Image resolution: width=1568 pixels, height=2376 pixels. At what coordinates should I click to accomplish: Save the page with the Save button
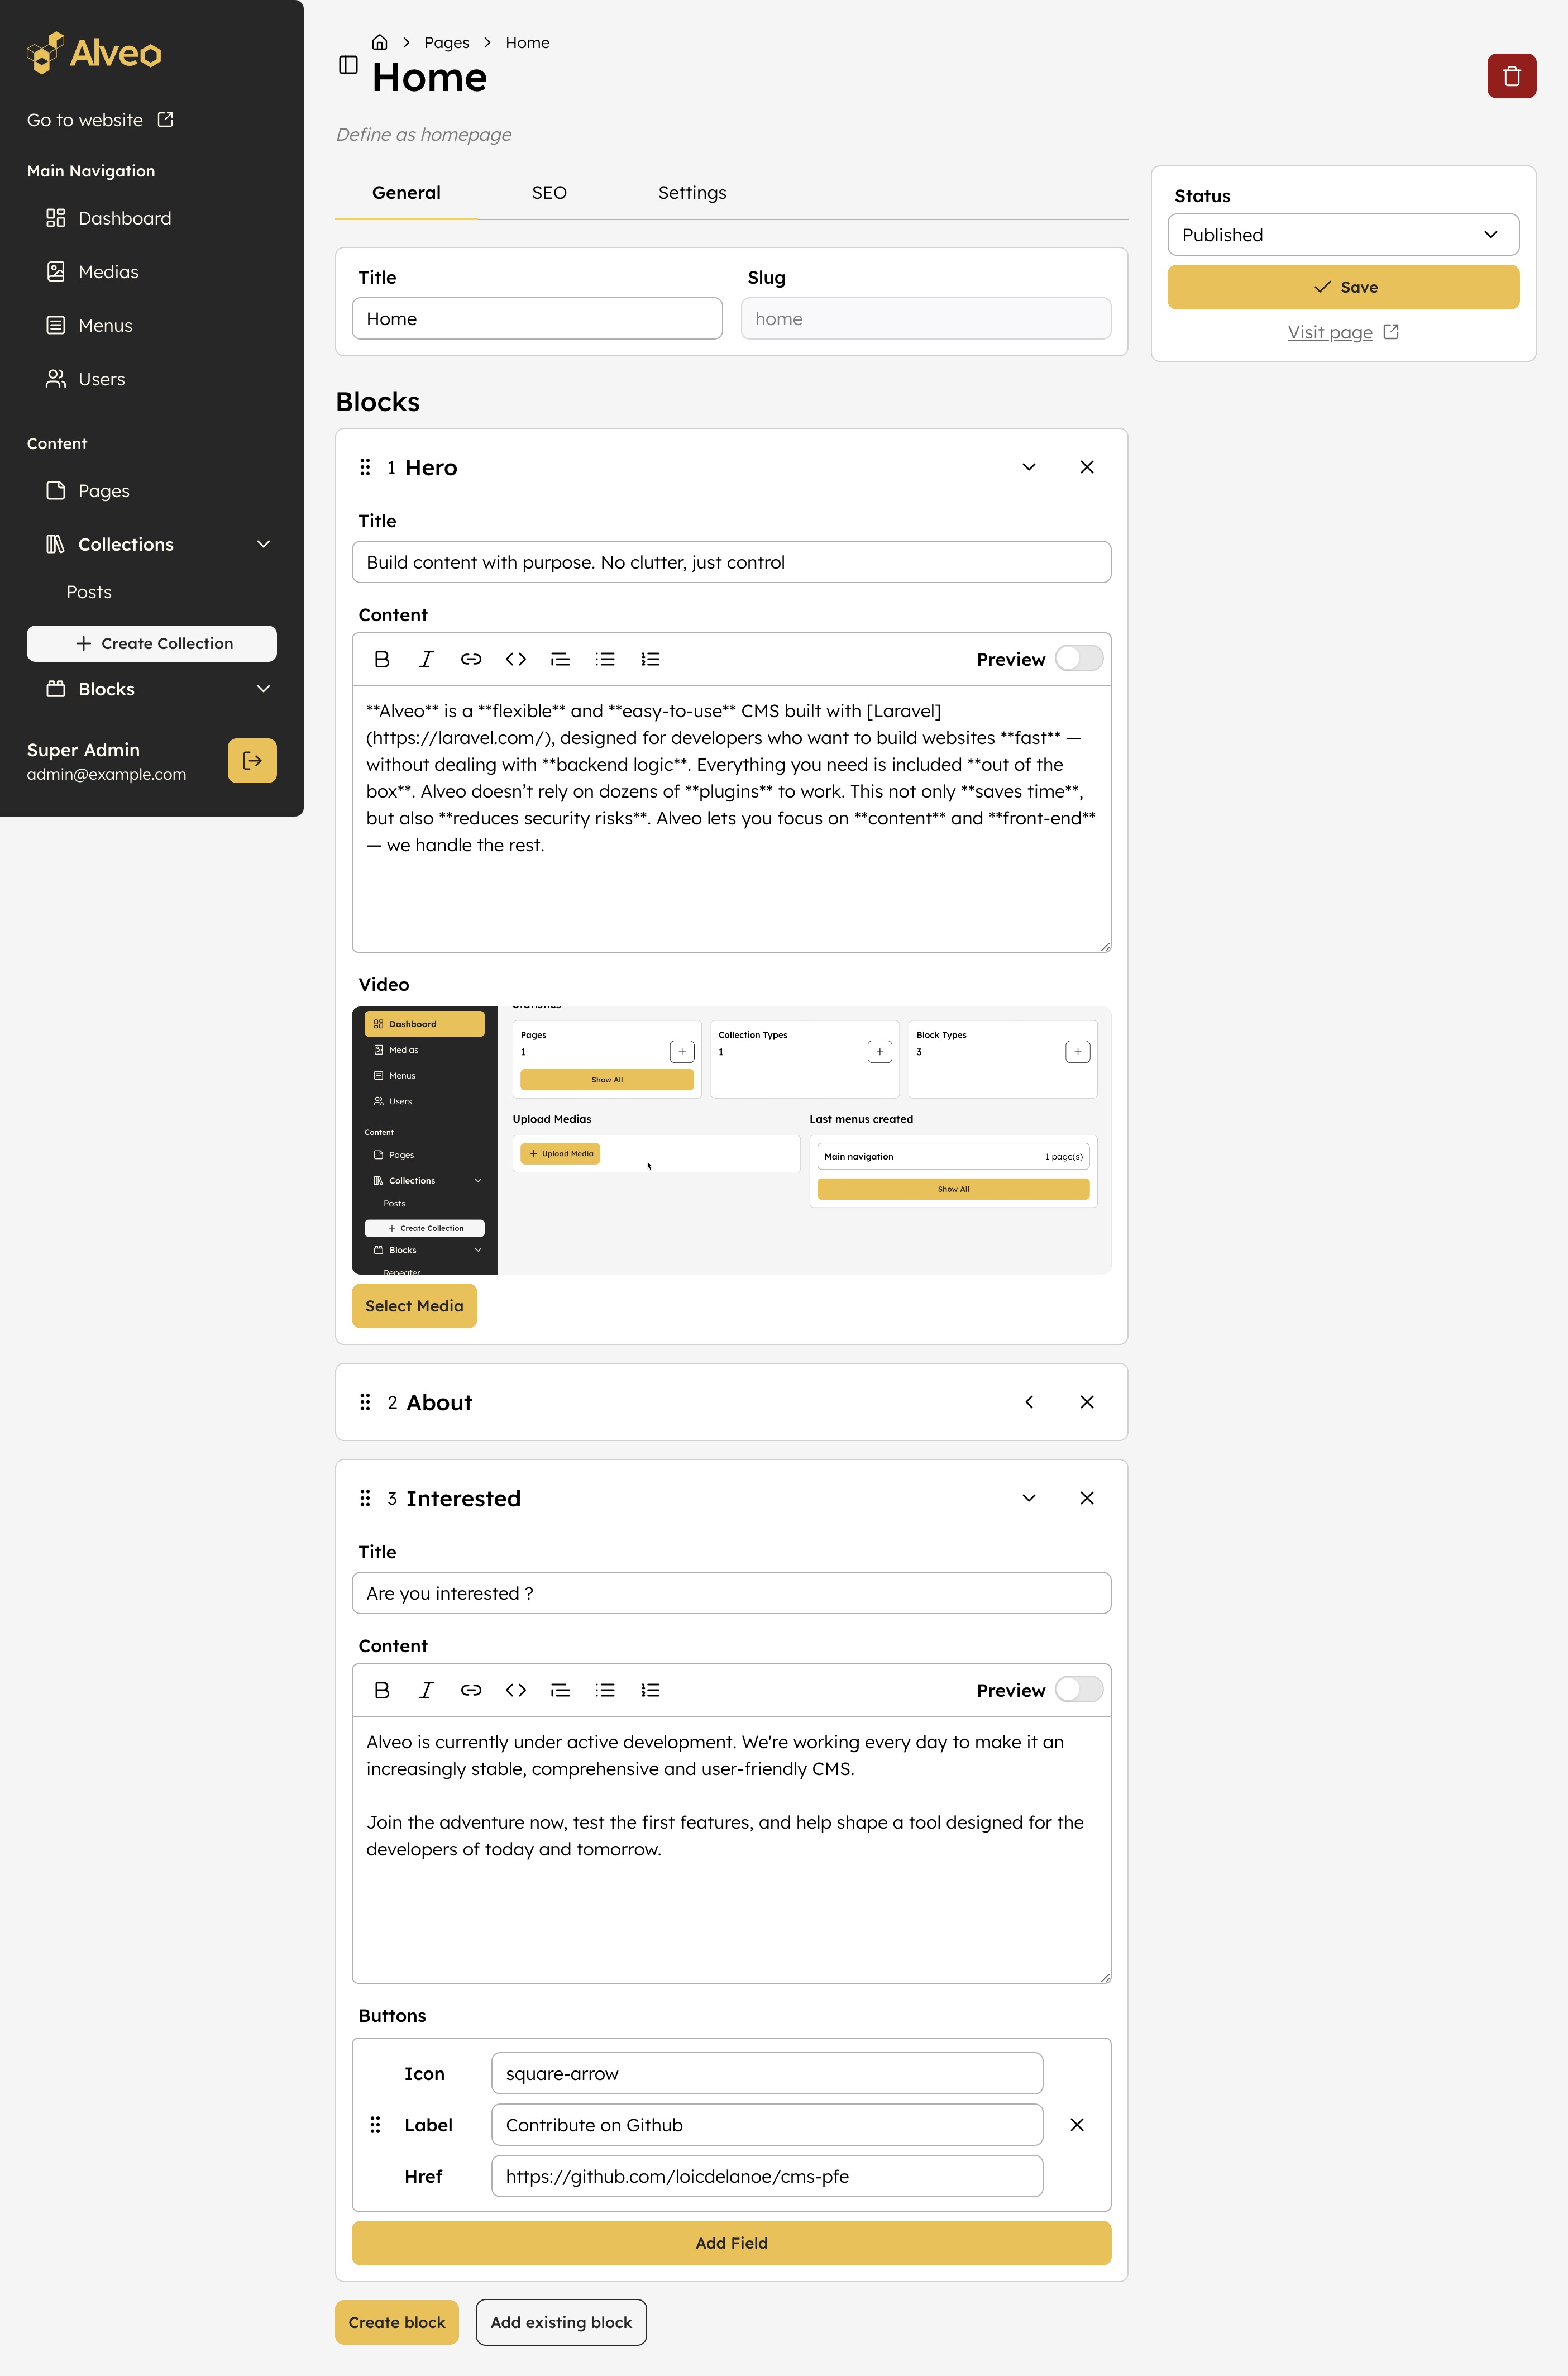[x=1343, y=287]
